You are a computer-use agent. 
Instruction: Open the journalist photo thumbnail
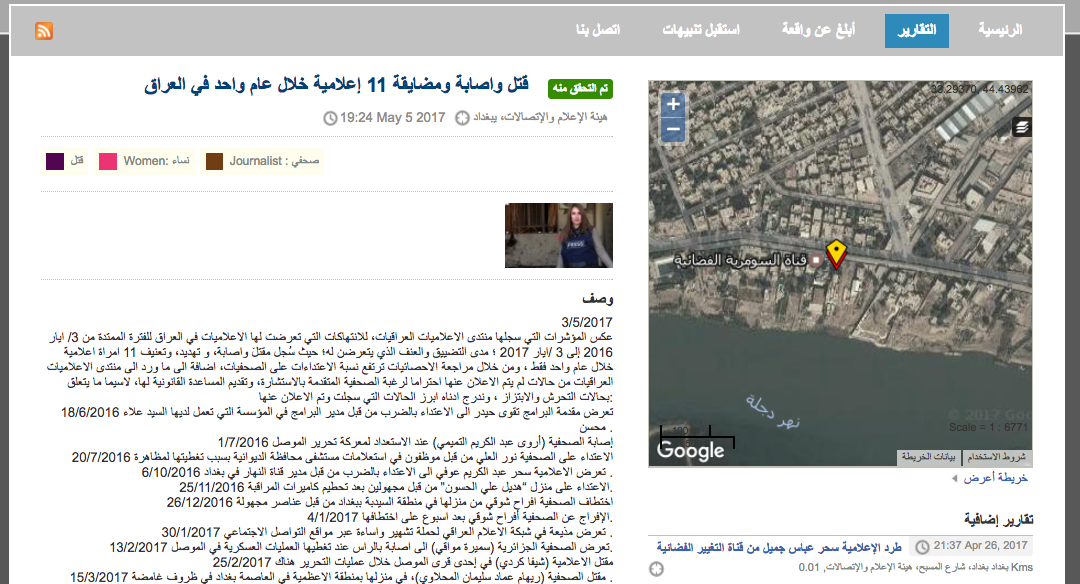coord(559,236)
